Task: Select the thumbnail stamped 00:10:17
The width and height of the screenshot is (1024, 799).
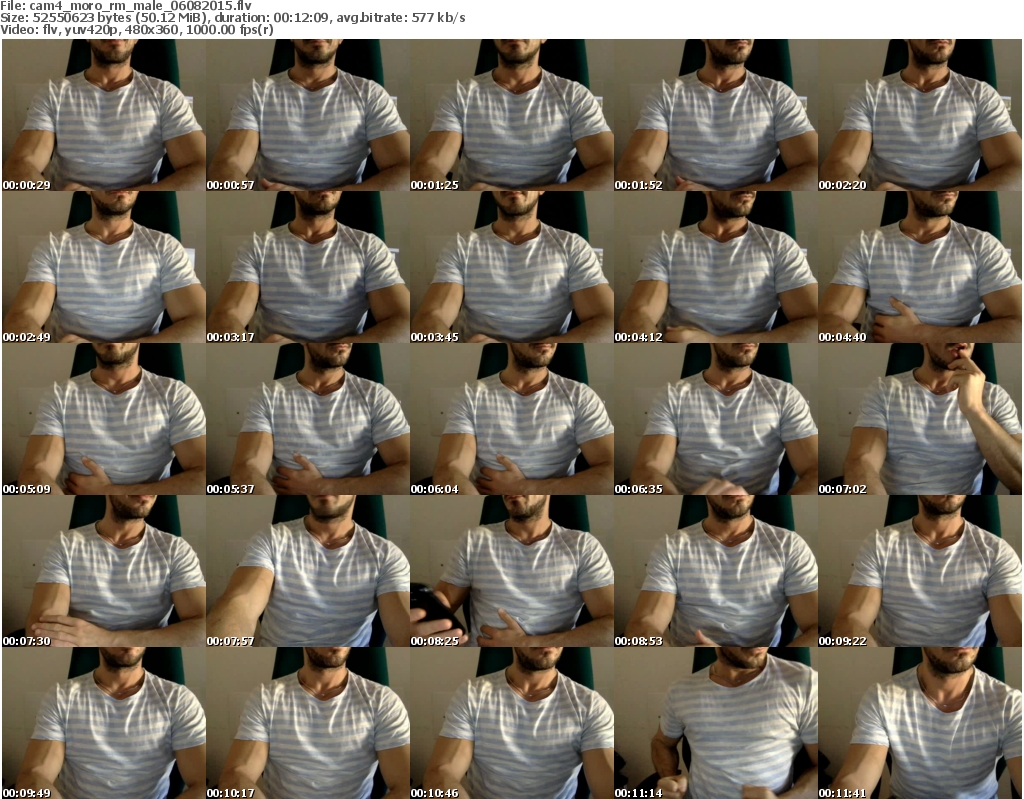Action: coord(308,723)
